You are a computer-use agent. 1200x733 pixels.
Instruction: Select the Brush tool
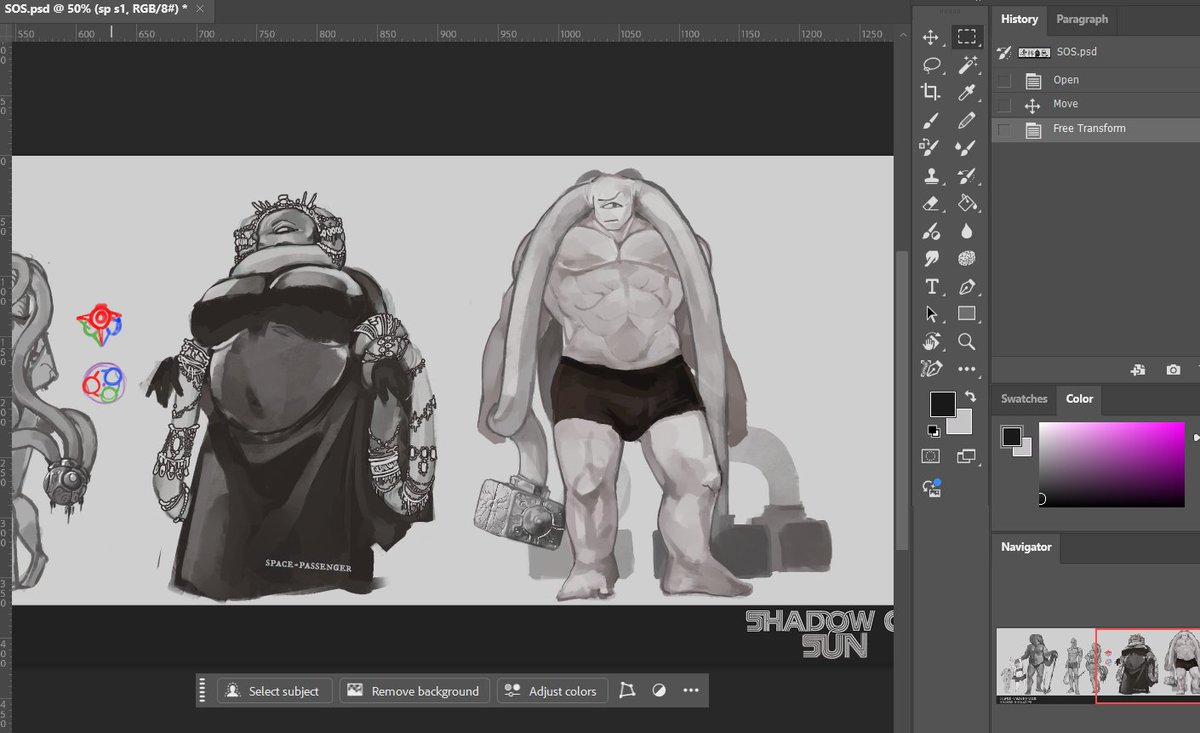(x=931, y=121)
